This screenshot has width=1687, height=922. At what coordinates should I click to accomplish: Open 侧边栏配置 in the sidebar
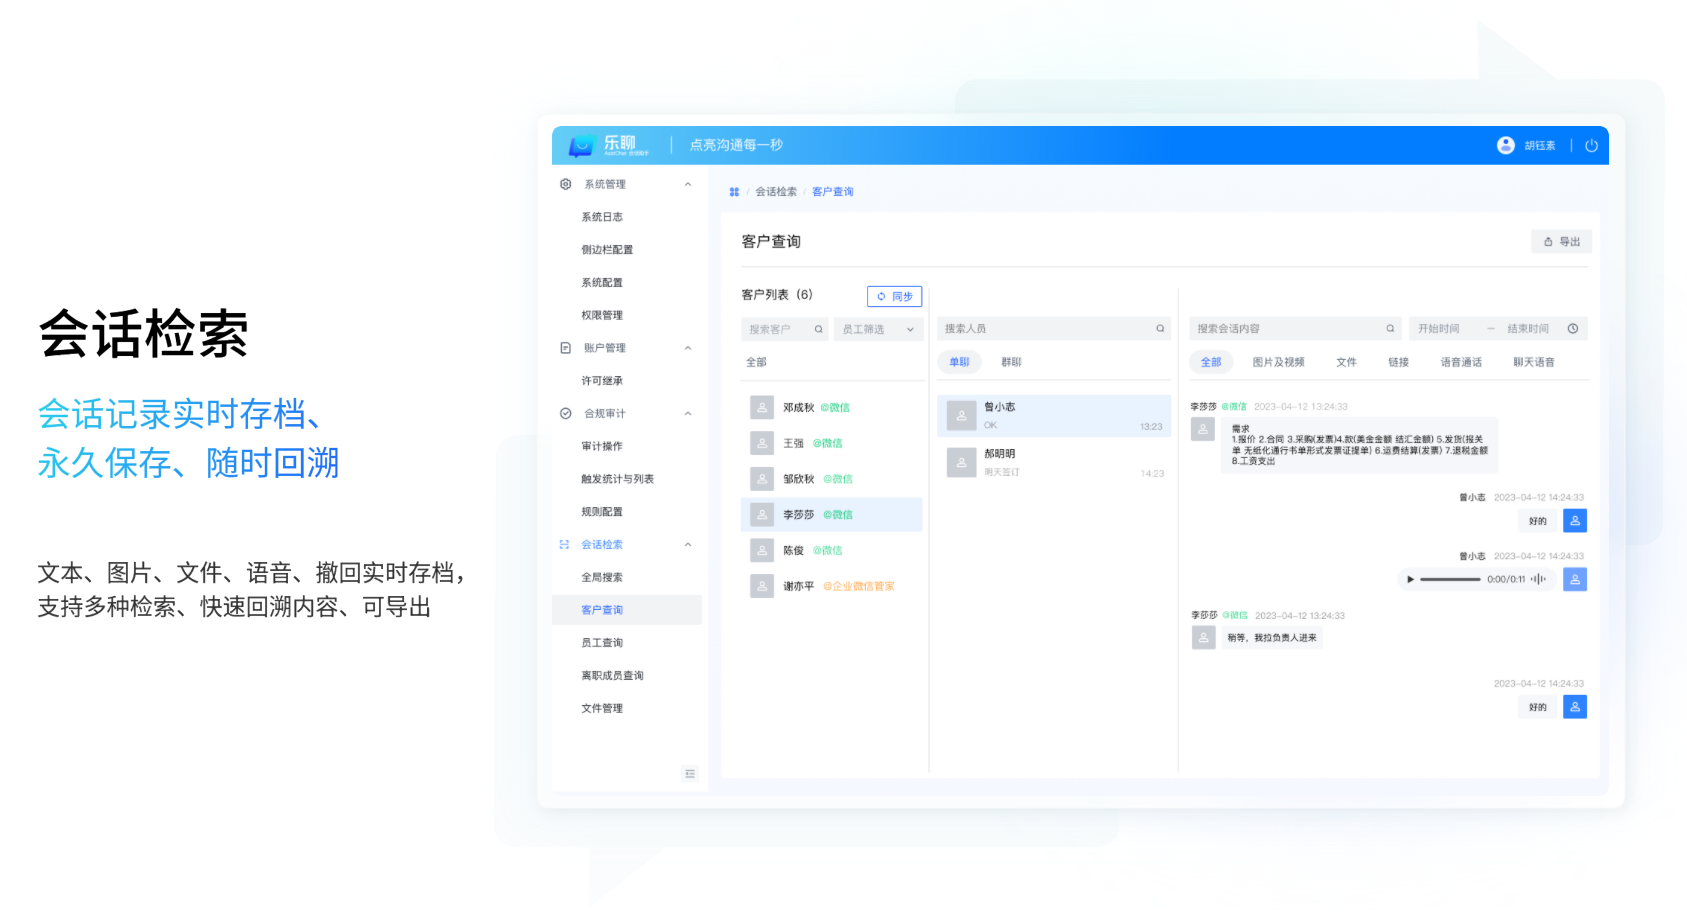607,250
